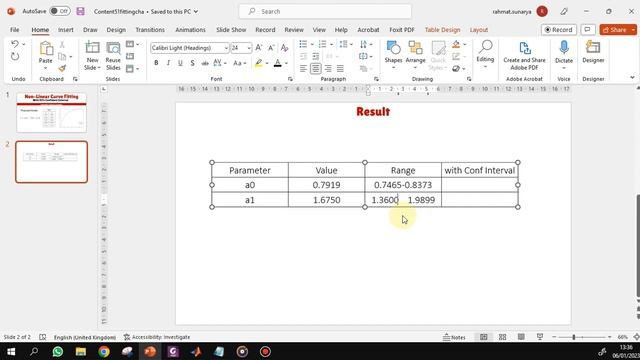Open the Table Design tab

coord(442,30)
